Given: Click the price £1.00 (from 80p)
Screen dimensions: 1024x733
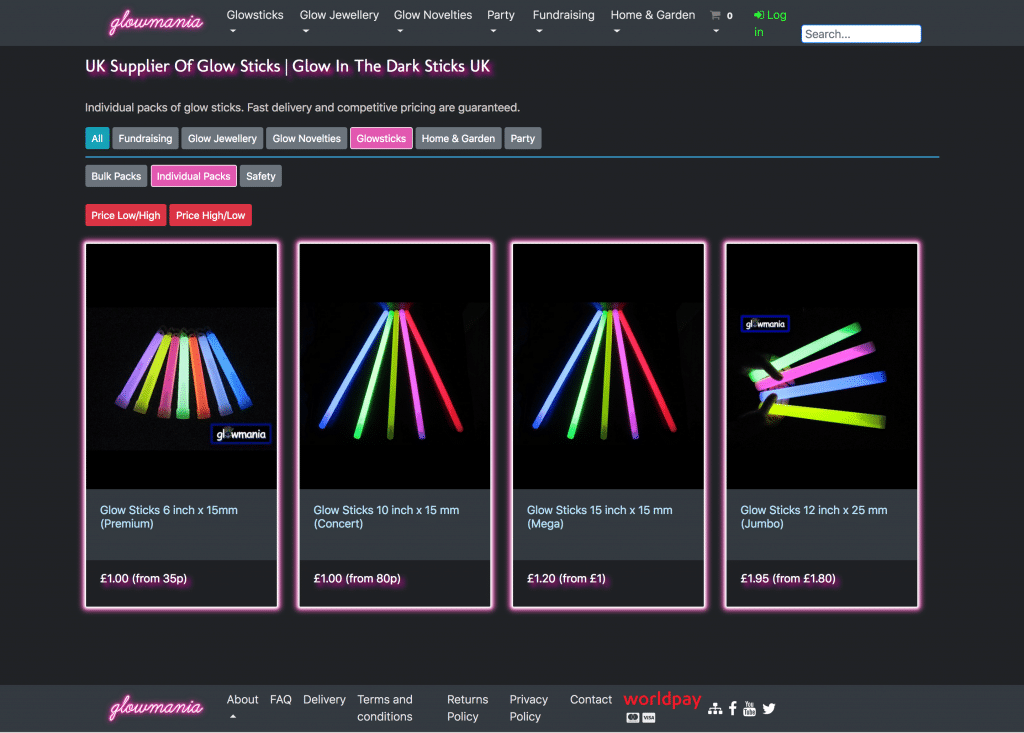Looking at the screenshot, I should click(357, 579).
